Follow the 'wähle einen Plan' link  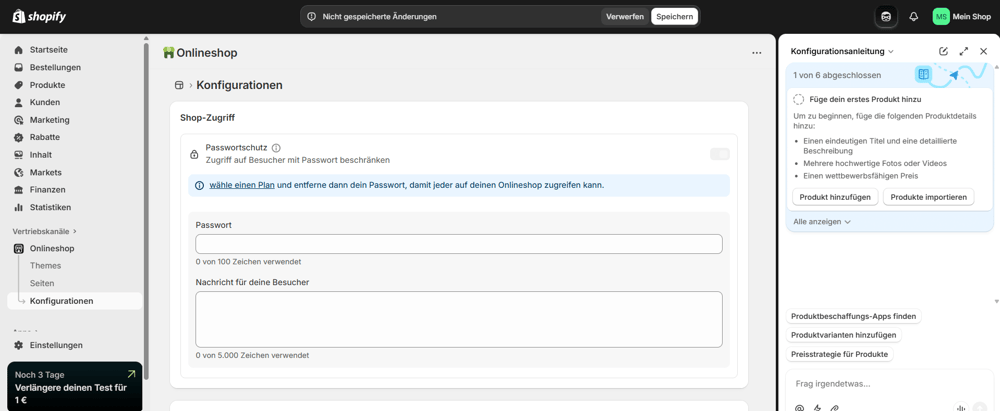click(242, 185)
